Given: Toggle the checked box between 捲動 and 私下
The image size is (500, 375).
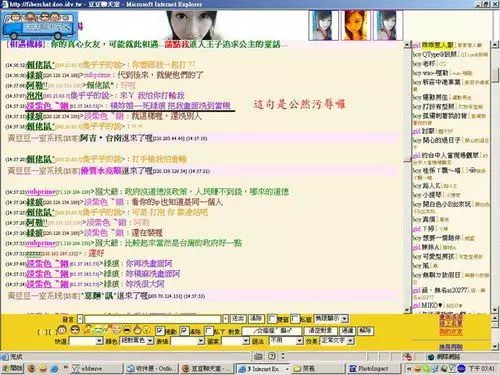Looking at the screenshot, I should pos(184,331).
